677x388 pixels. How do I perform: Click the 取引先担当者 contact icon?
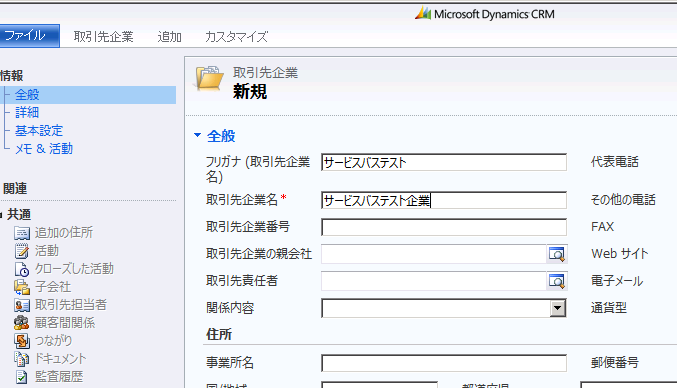tap(22, 305)
